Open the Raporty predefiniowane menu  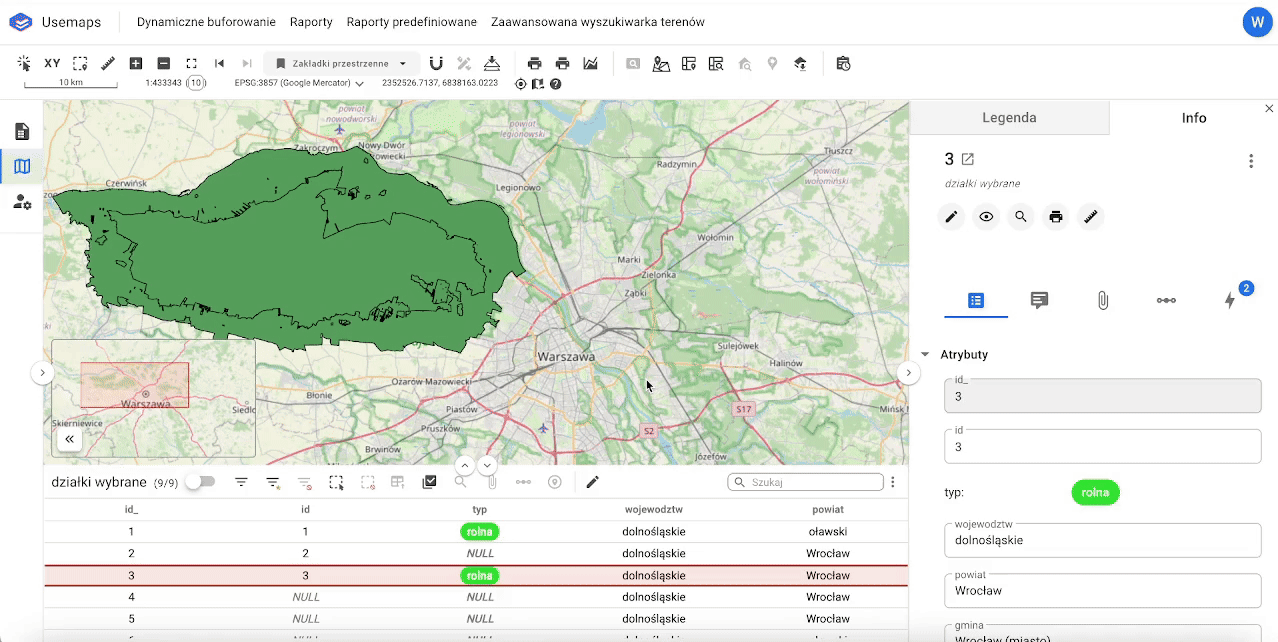(x=411, y=22)
